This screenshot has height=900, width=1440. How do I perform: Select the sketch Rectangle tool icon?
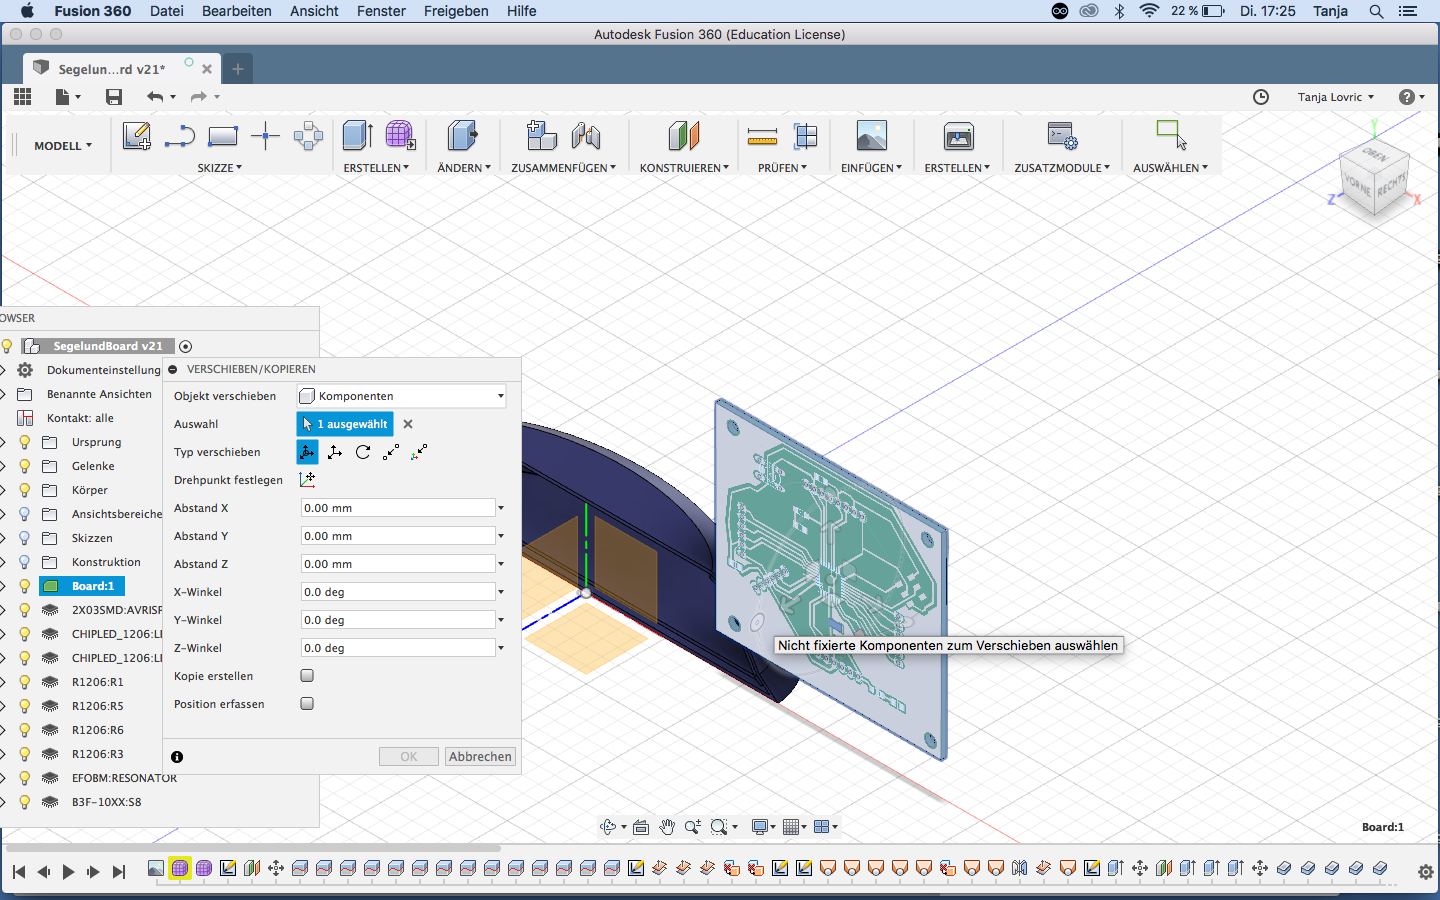coord(222,136)
